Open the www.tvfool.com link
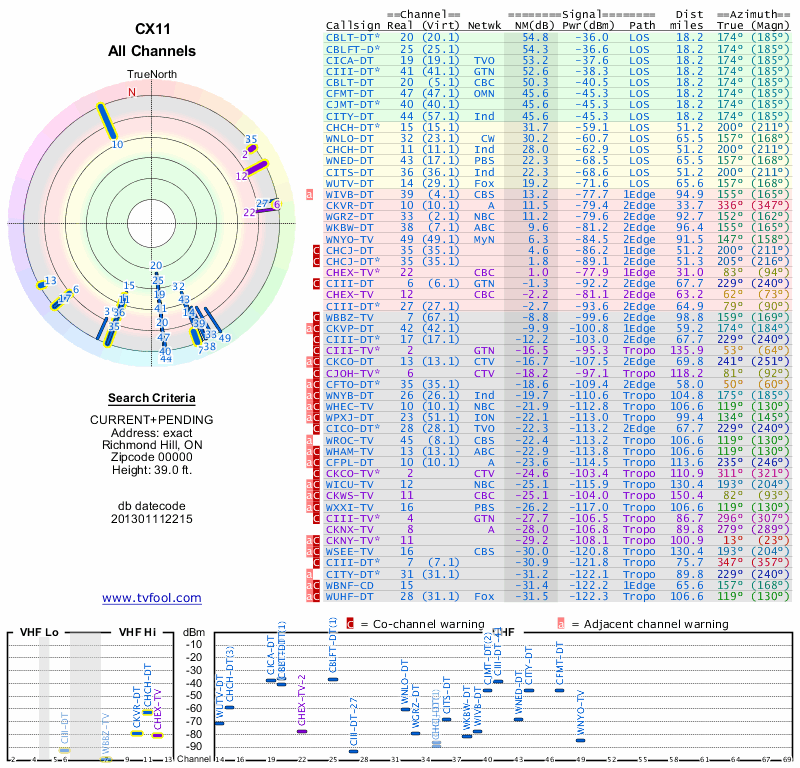800x768 pixels. pyautogui.click(x=152, y=598)
